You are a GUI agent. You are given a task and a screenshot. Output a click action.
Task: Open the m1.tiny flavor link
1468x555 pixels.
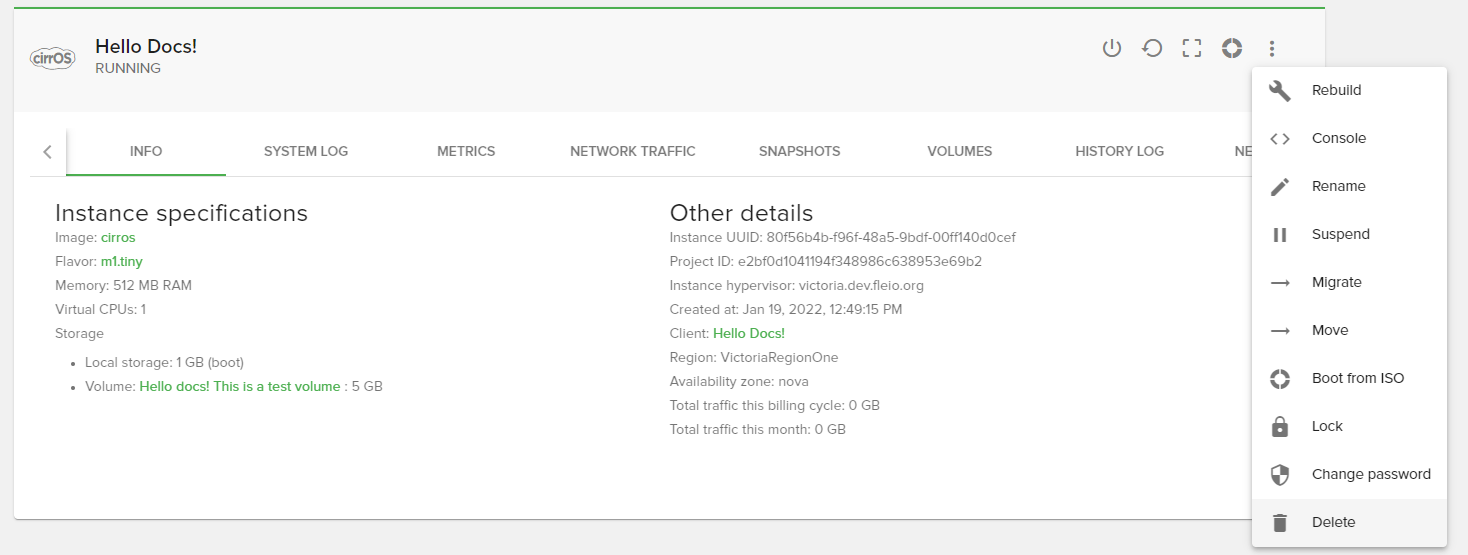point(121,261)
